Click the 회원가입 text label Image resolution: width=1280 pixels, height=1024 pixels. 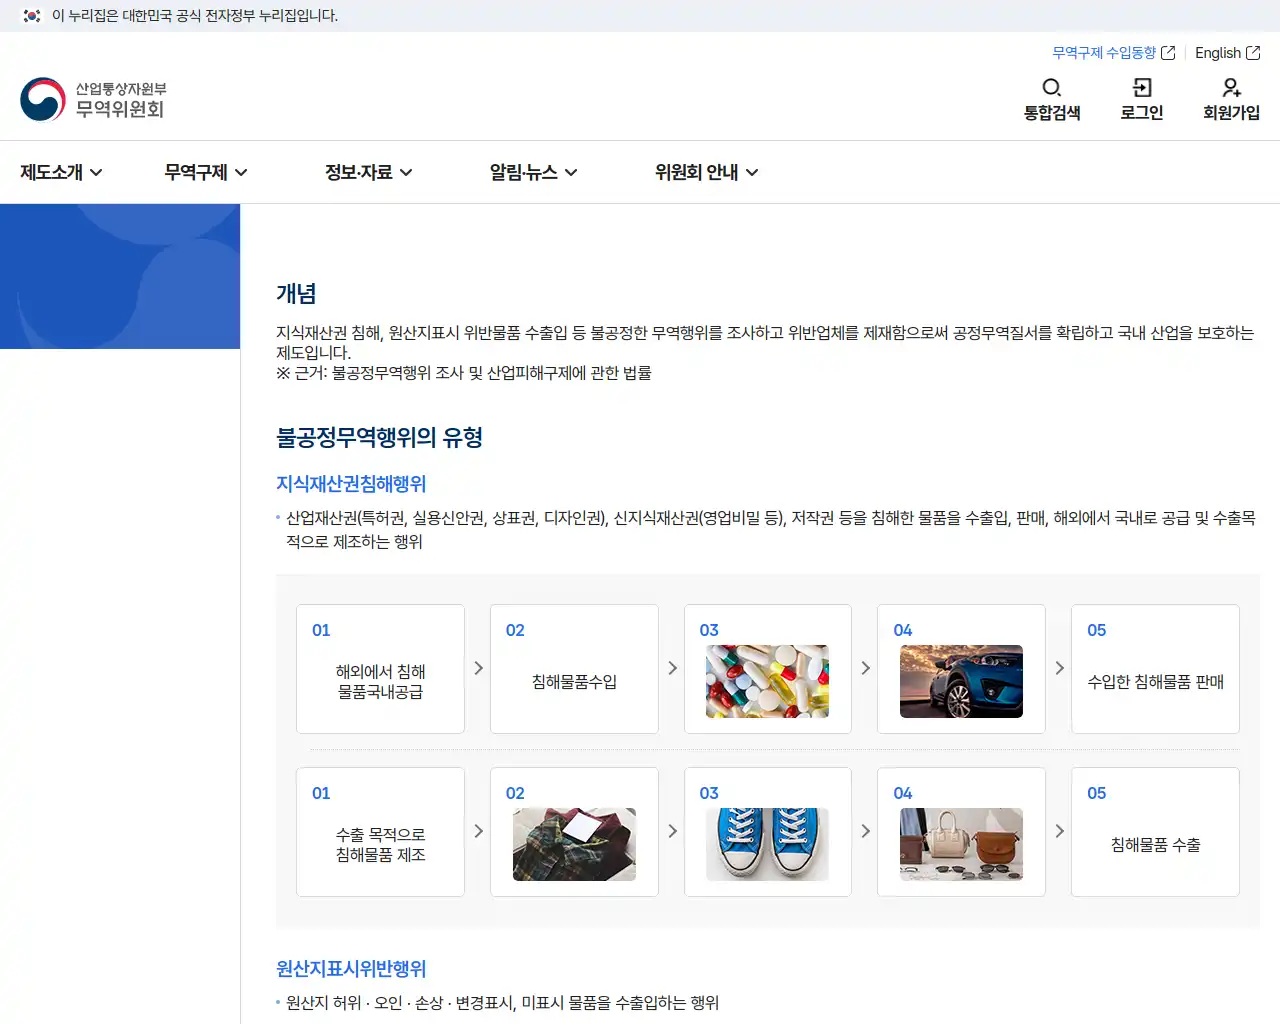[x=1232, y=113]
